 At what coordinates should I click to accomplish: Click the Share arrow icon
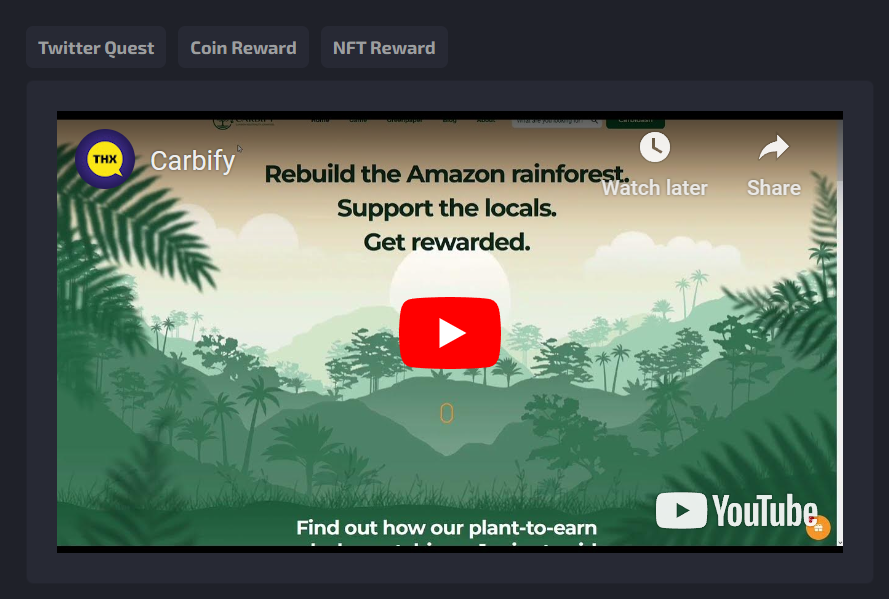774,148
